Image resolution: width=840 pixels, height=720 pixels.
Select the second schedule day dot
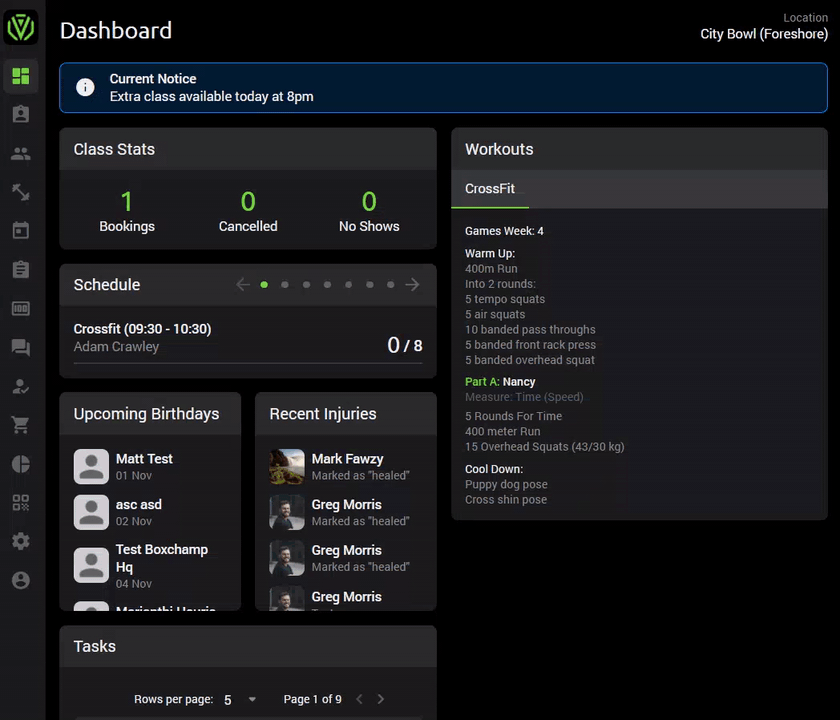click(285, 284)
